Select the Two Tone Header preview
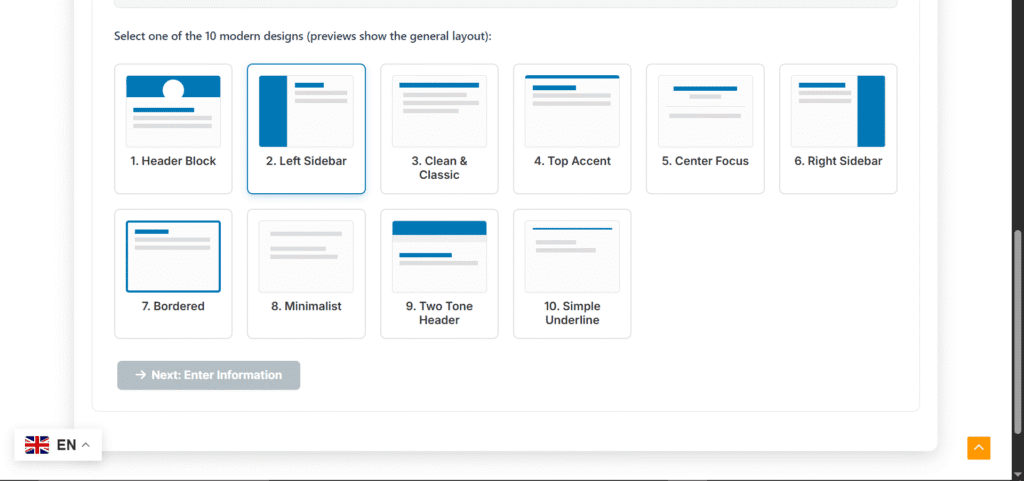This screenshot has width=1024, height=481. coord(439,256)
